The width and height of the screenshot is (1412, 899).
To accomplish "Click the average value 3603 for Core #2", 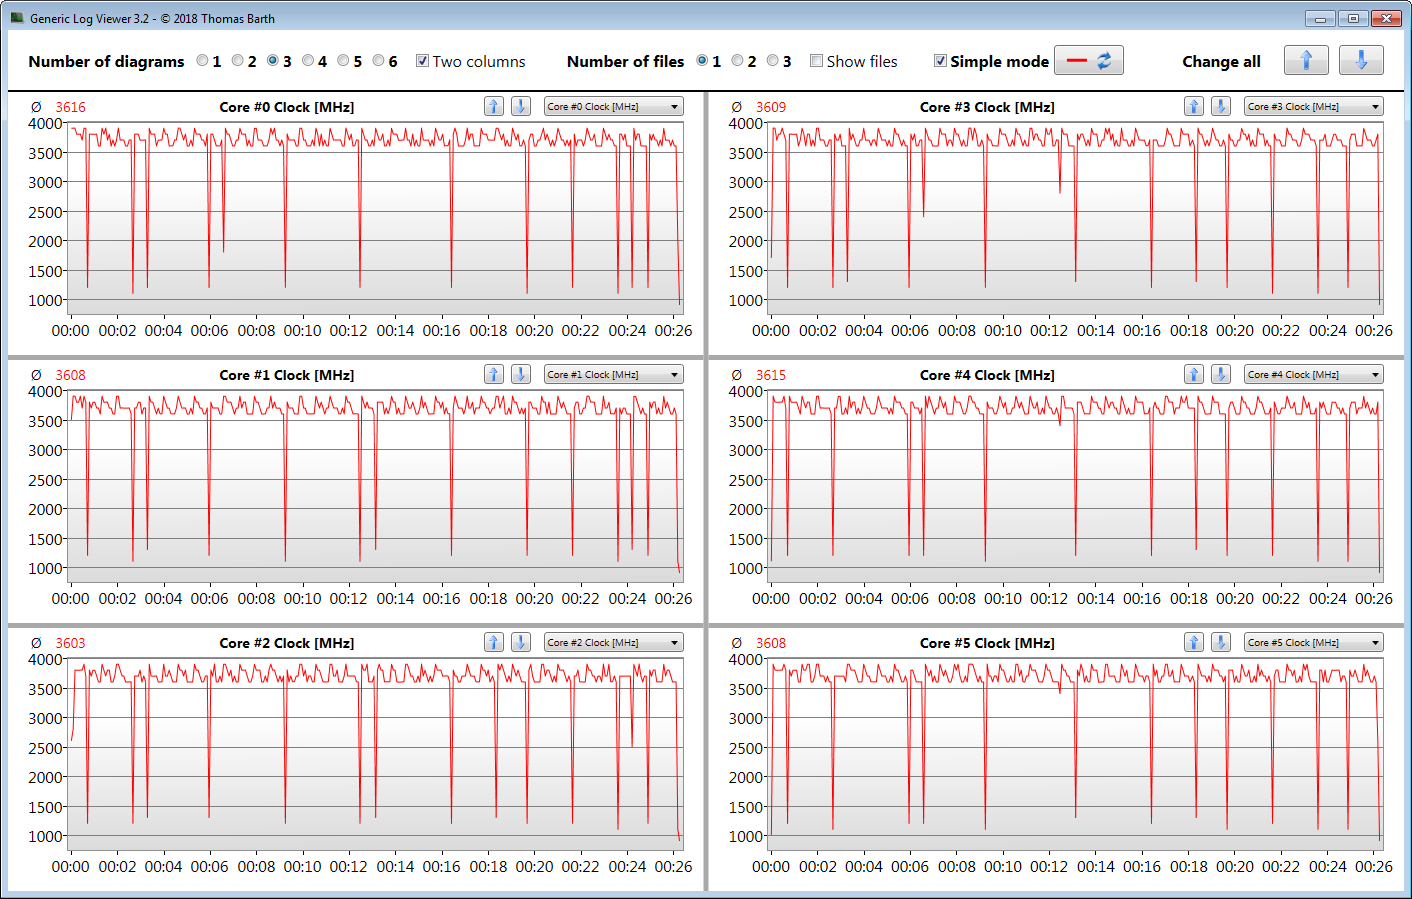I will [70, 643].
